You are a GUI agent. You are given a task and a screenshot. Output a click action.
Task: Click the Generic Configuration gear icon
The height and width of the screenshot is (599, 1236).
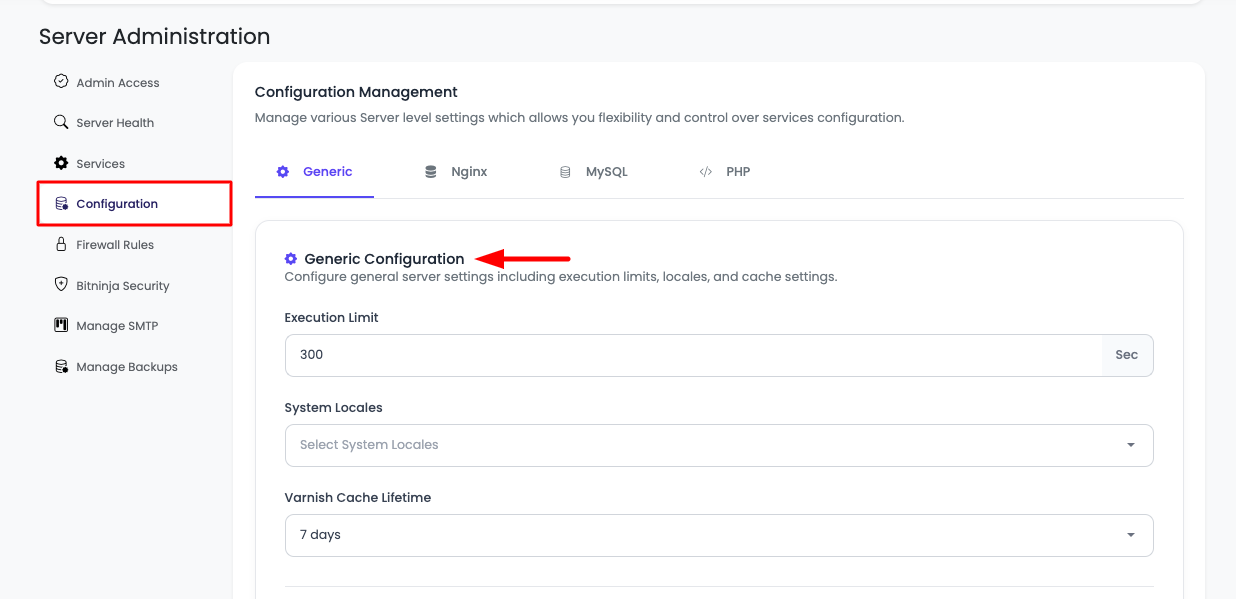290,258
